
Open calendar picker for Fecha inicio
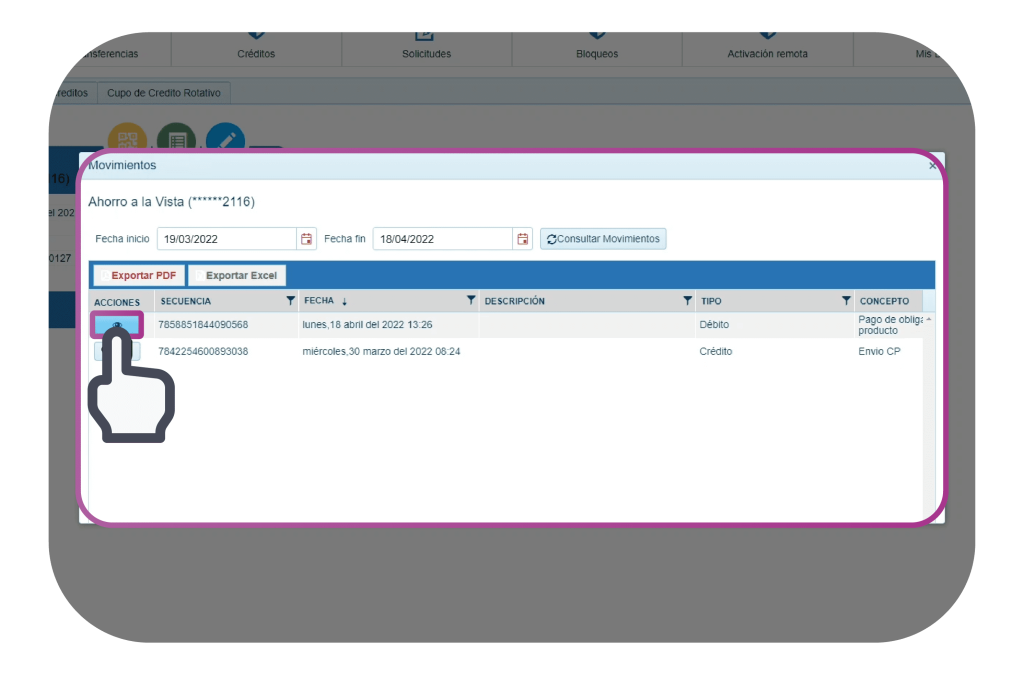pos(306,239)
